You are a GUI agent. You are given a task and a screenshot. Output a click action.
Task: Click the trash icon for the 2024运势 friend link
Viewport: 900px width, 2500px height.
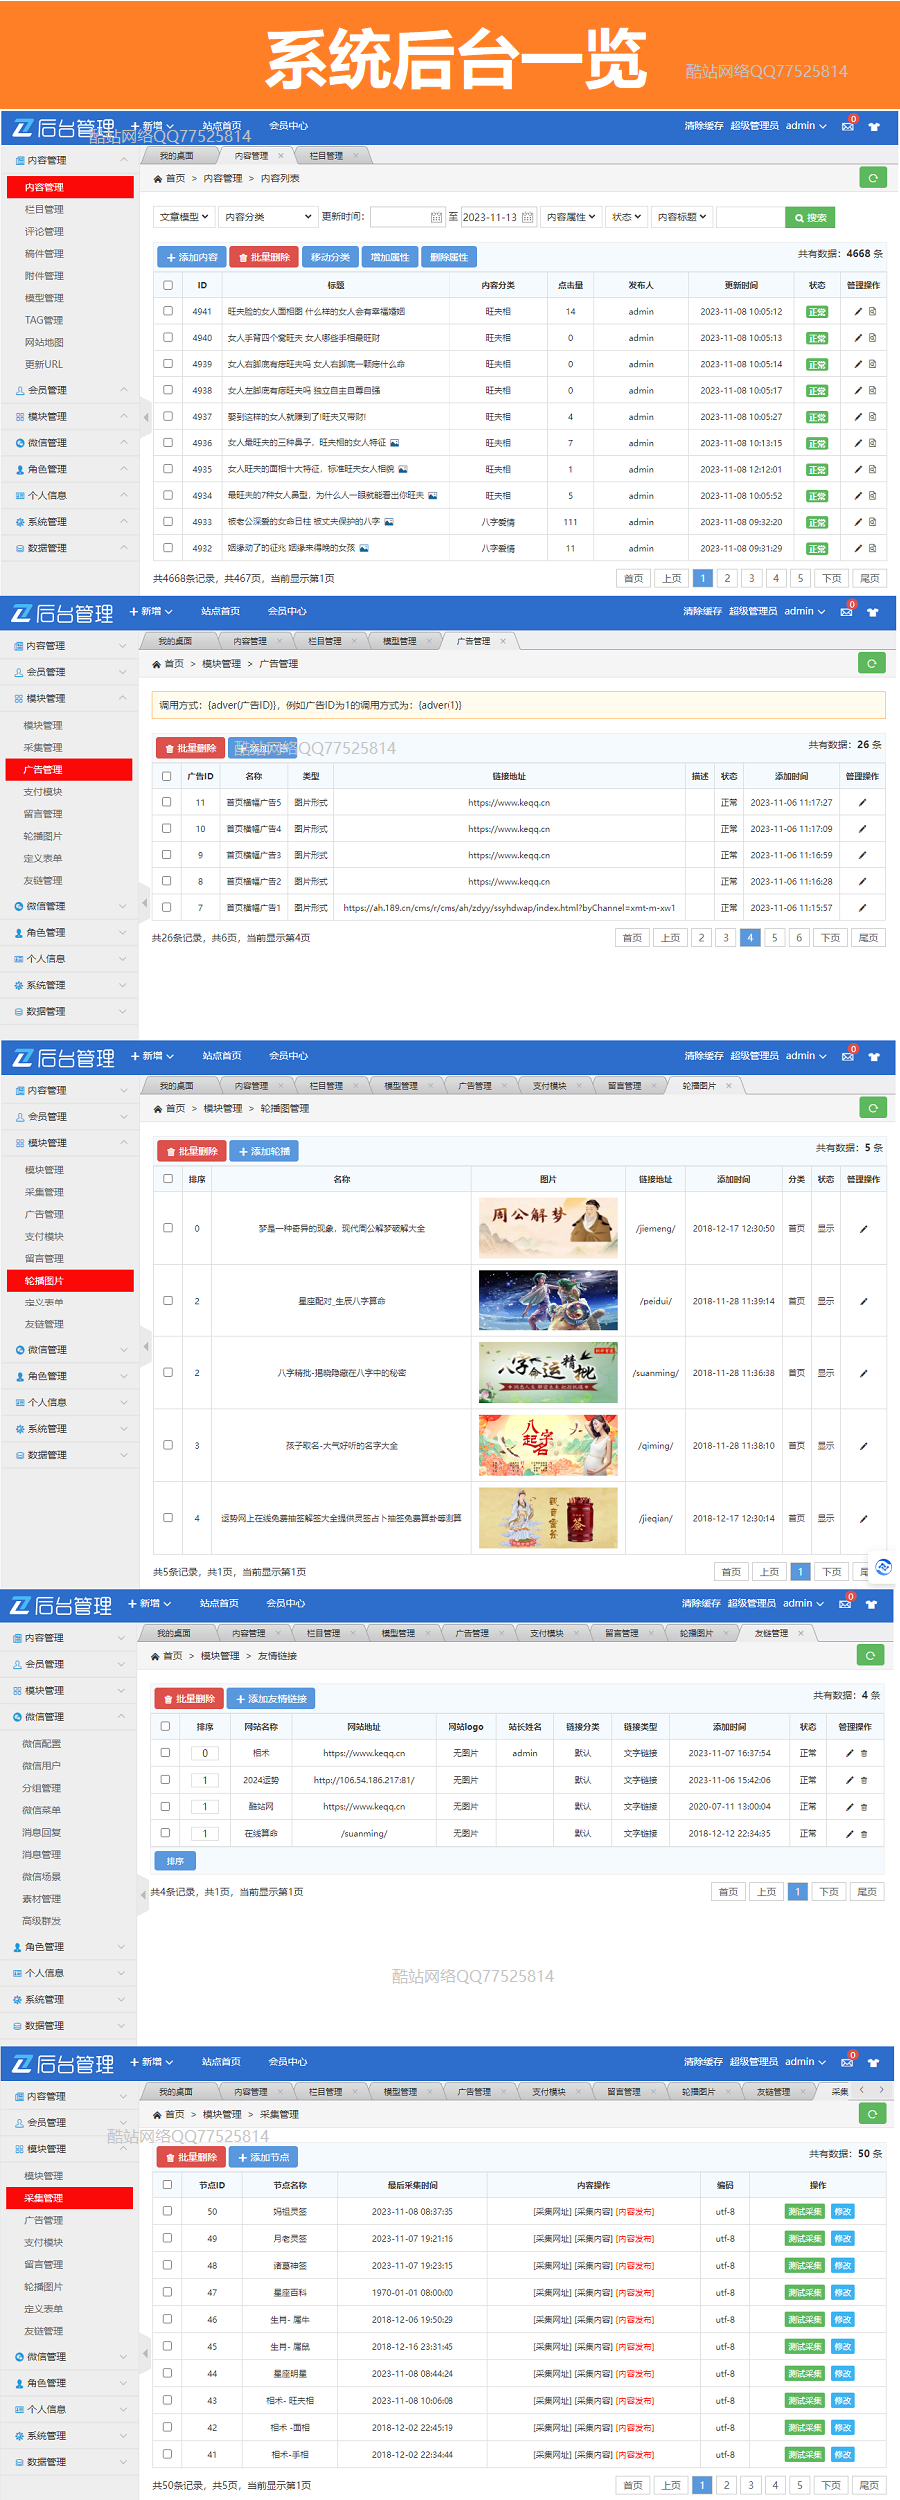coord(864,1780)
